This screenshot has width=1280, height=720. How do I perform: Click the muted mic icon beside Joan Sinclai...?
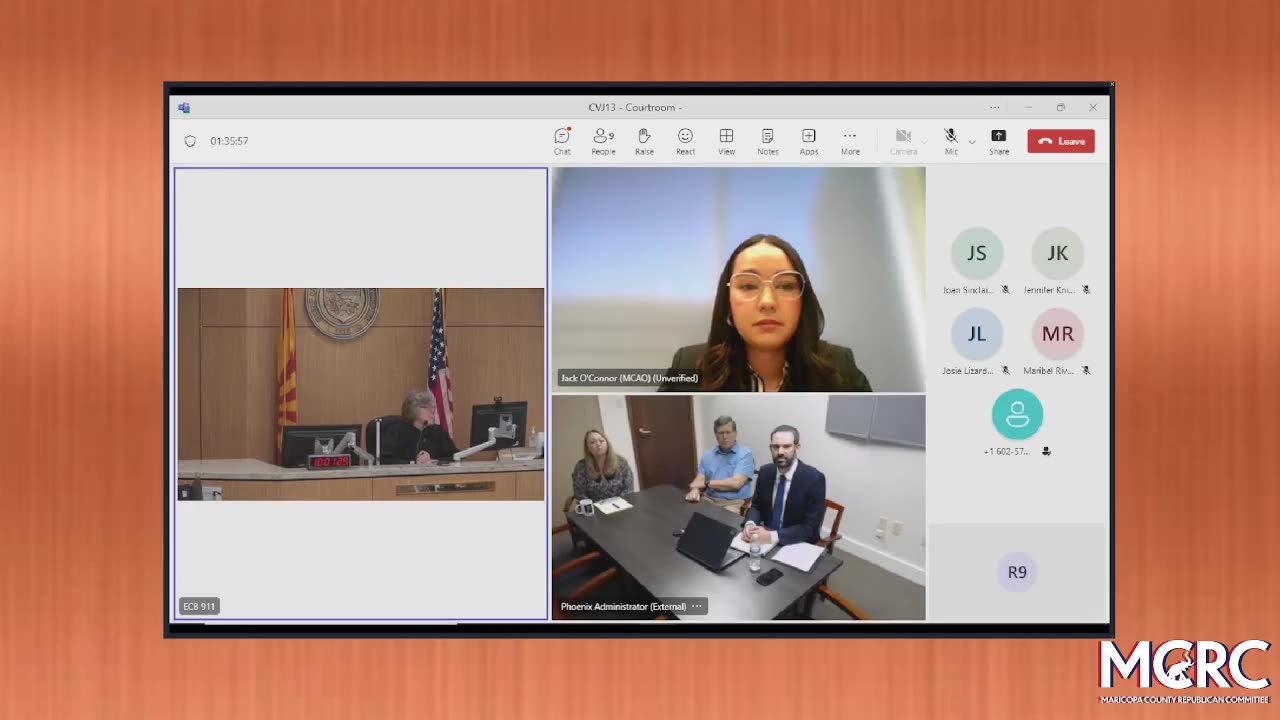(1005, 290)
